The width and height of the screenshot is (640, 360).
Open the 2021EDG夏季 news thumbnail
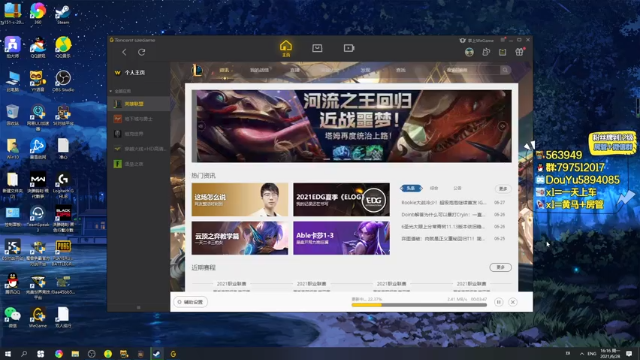tap(341, 200)
